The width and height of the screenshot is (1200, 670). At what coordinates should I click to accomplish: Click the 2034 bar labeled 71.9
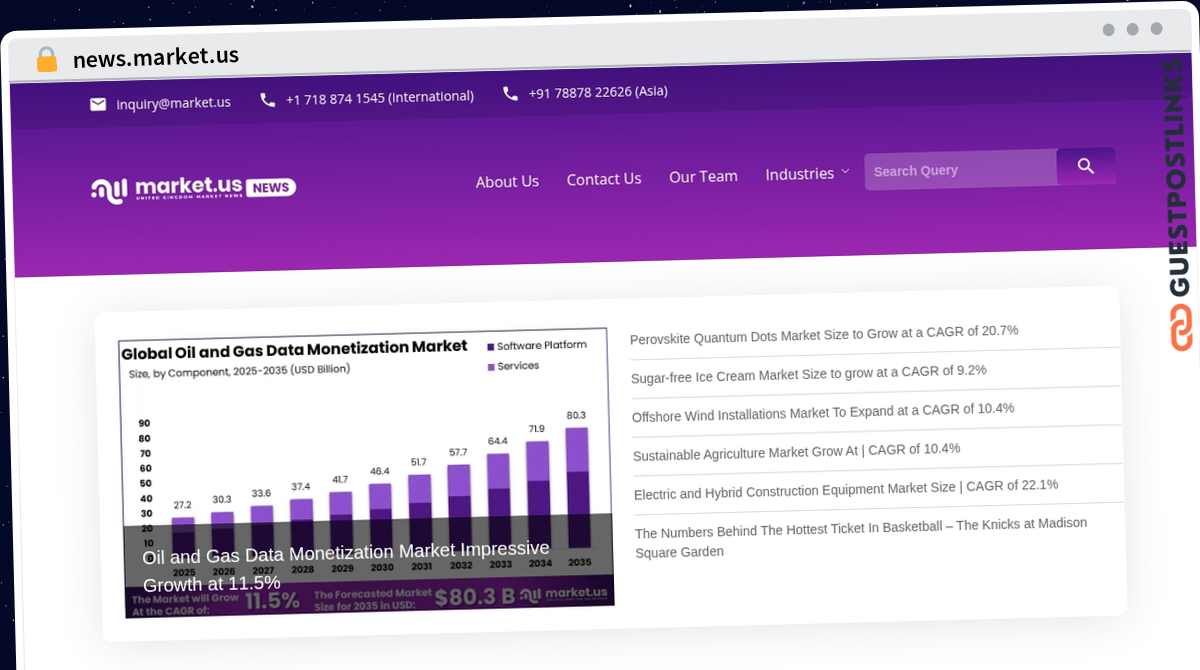pos(538,494)
